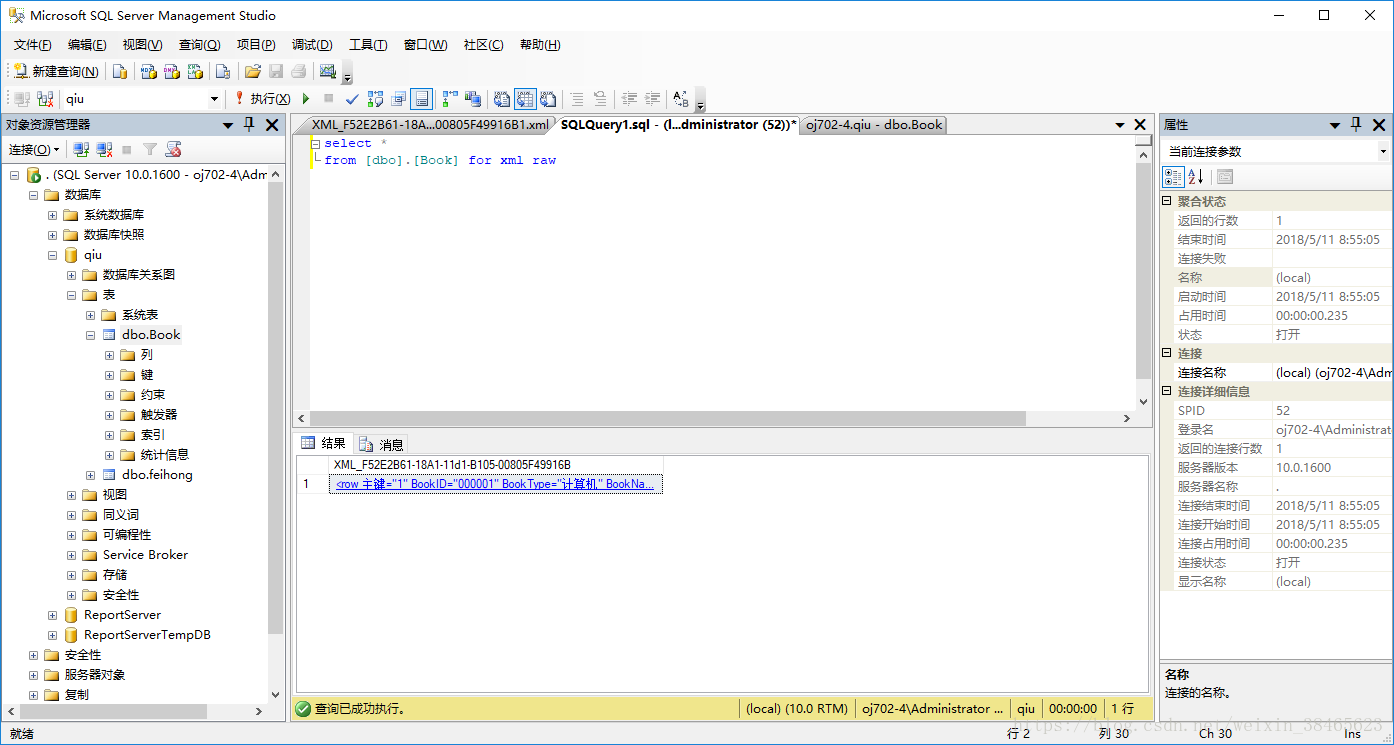The width and height of the screenshot is (1394, 745).
Task: Open the Query Options icon
Action: coord(398,99)
